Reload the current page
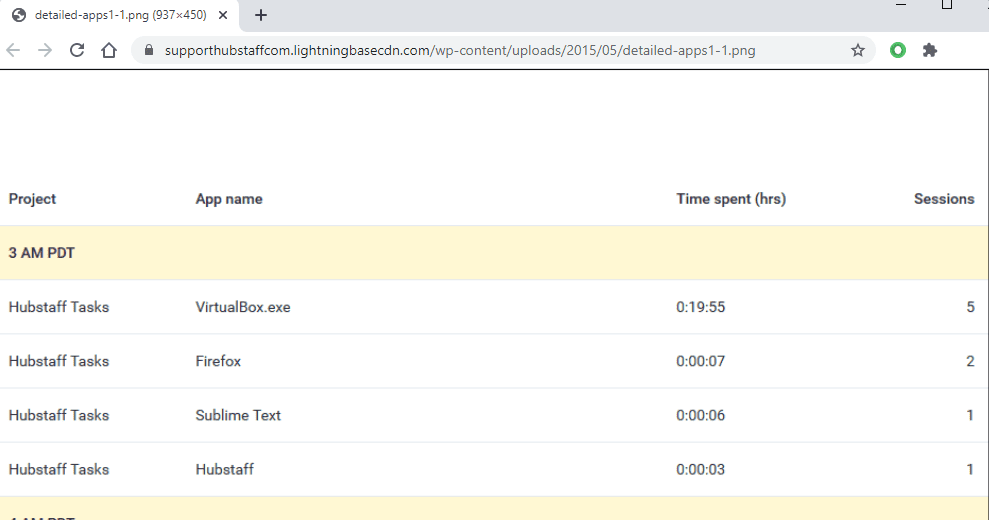Image resolution: width=989 pixels, height=520 pixels. click(x=77, y=50)
